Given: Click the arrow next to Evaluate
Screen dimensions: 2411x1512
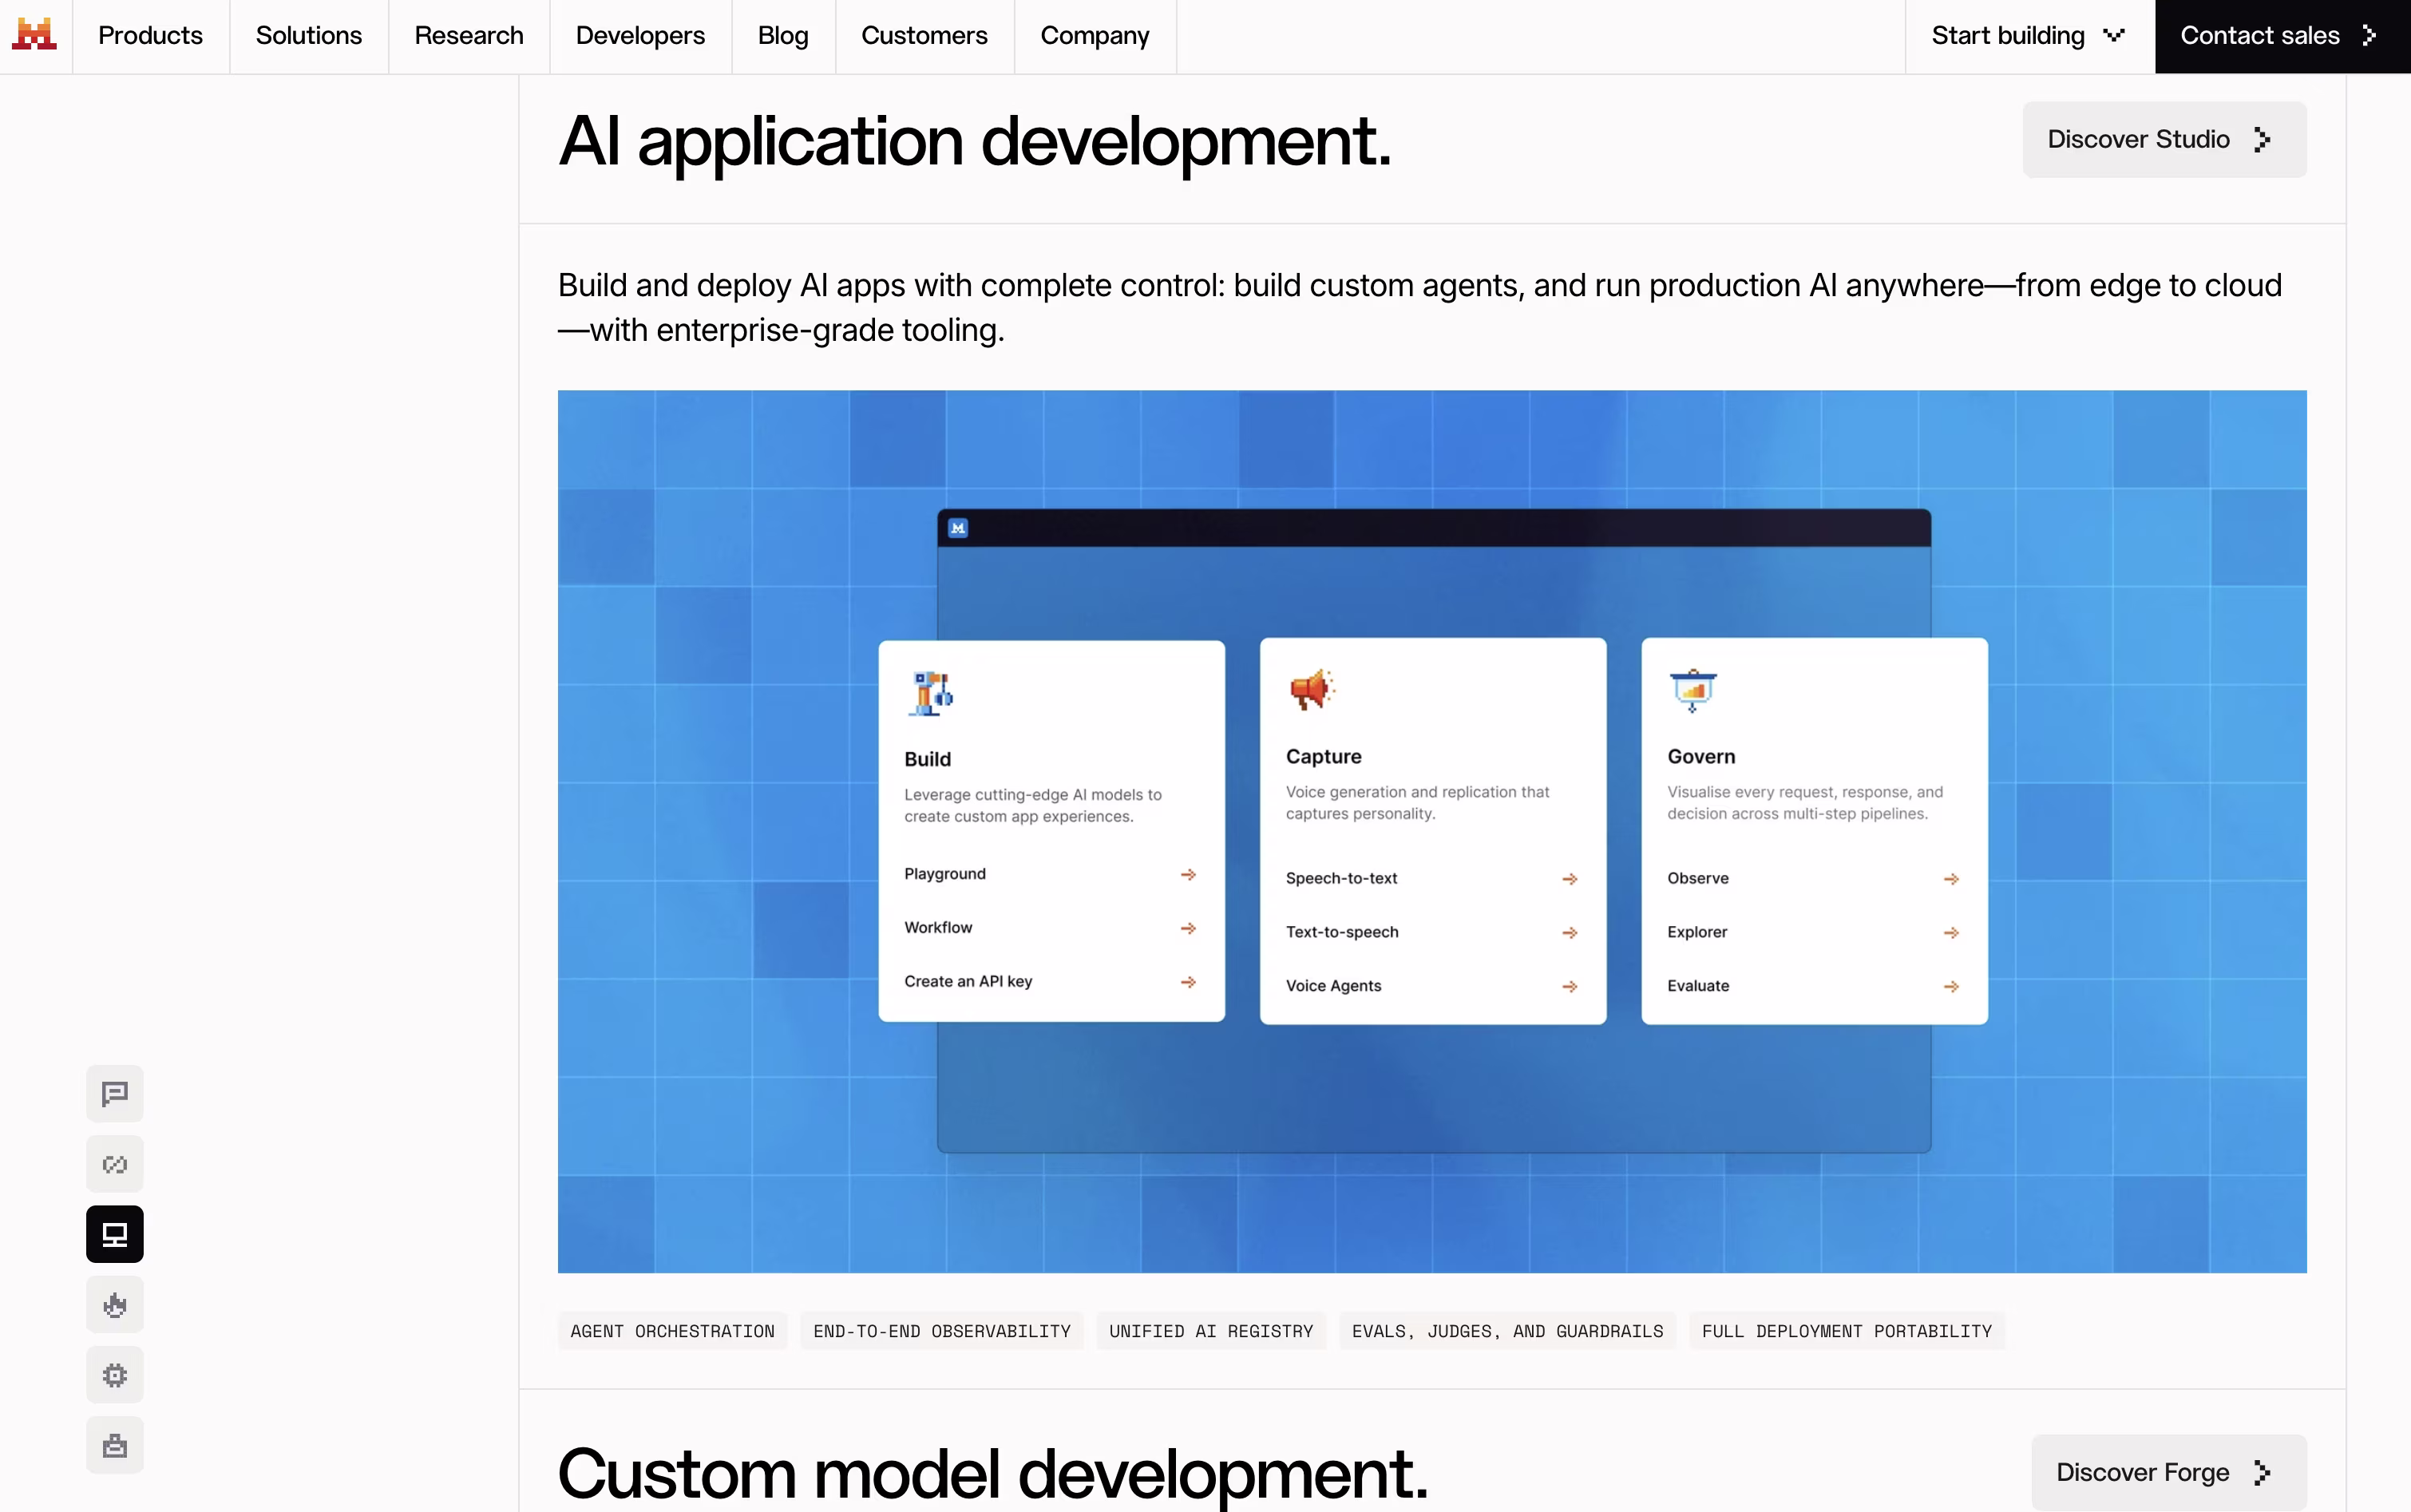Looking at the screenshot, I should (x=1951, y=987).
